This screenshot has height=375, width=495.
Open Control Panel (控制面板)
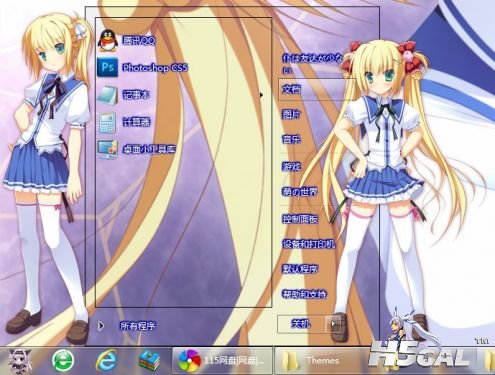[x=300, y=219]
